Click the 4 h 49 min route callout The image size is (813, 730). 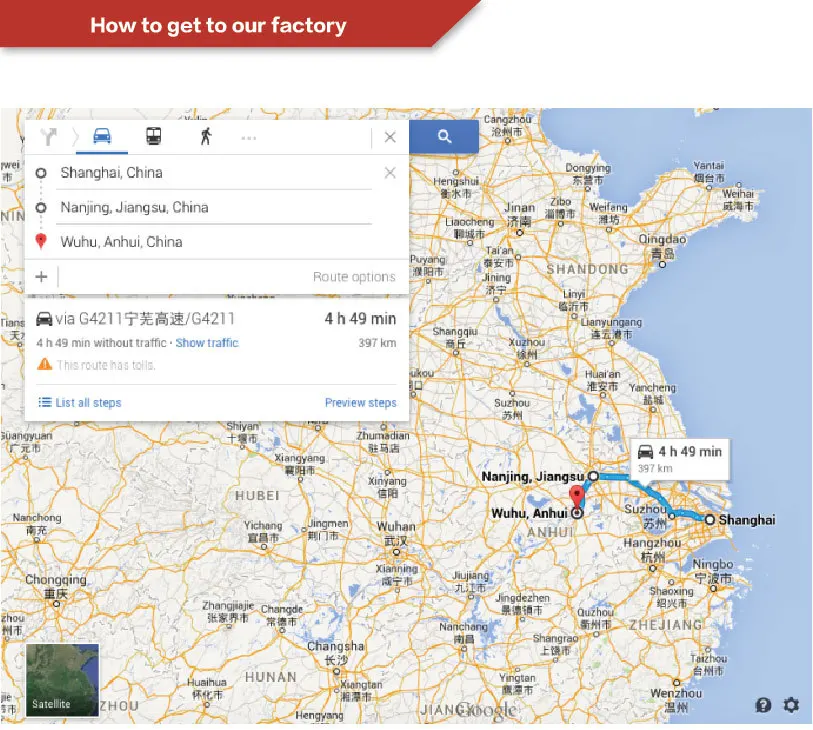[x=680, y=459]
